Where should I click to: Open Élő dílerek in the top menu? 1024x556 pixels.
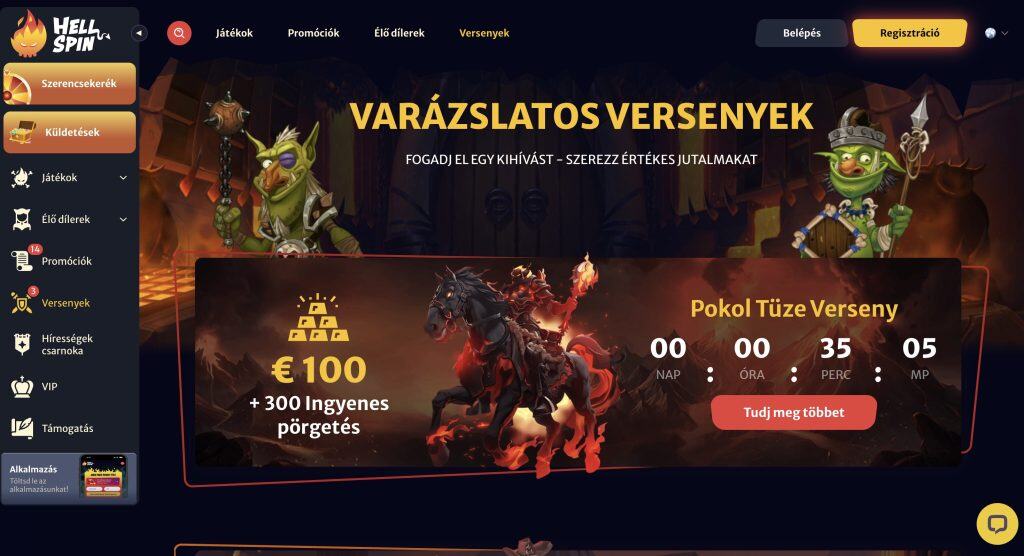[399, 33]
